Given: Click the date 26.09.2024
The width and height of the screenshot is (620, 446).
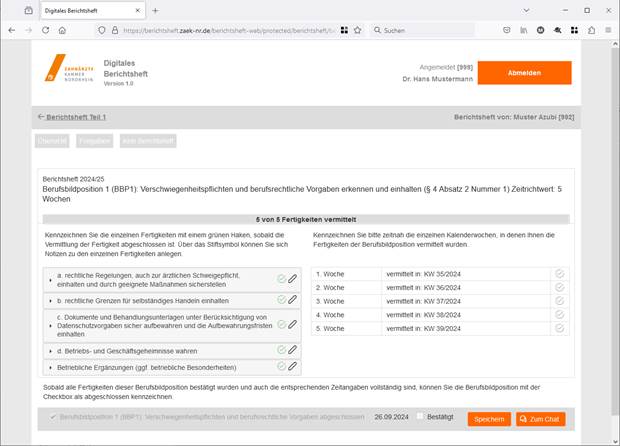Looking at the screenshot, I should 391,417.
